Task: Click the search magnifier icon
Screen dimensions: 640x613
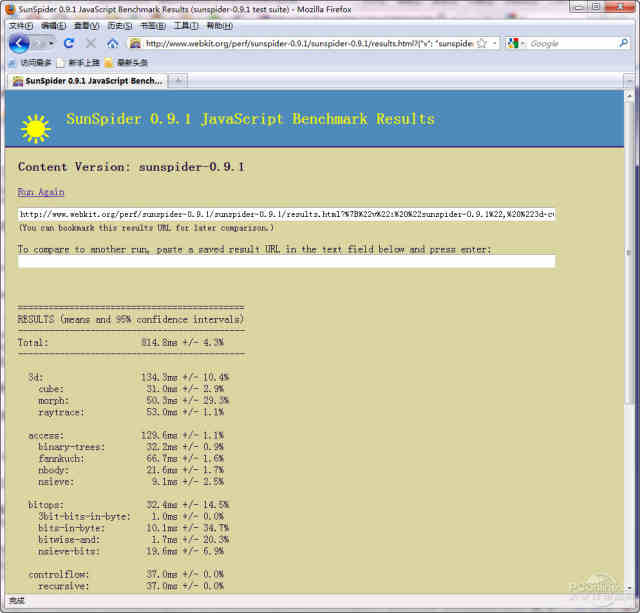Action: (623, 43)
